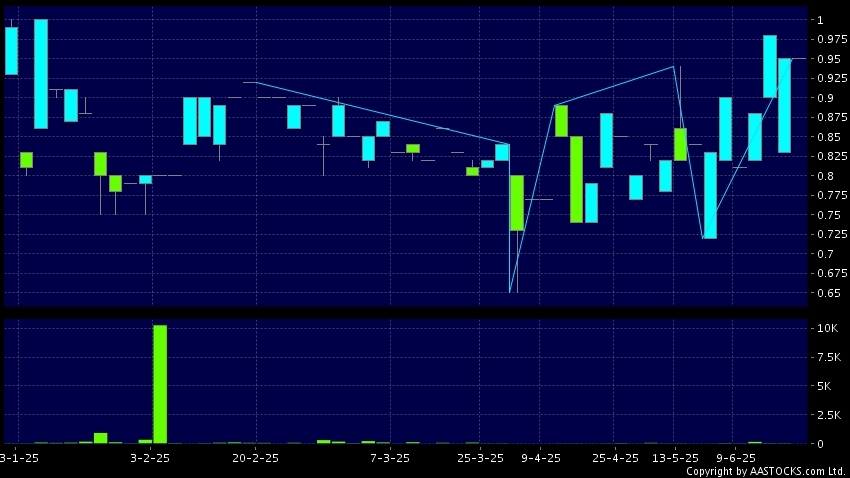Click the AASTOCKS.com copyright notice
This screenshot has width=850, height=478.
coord(766,471)
